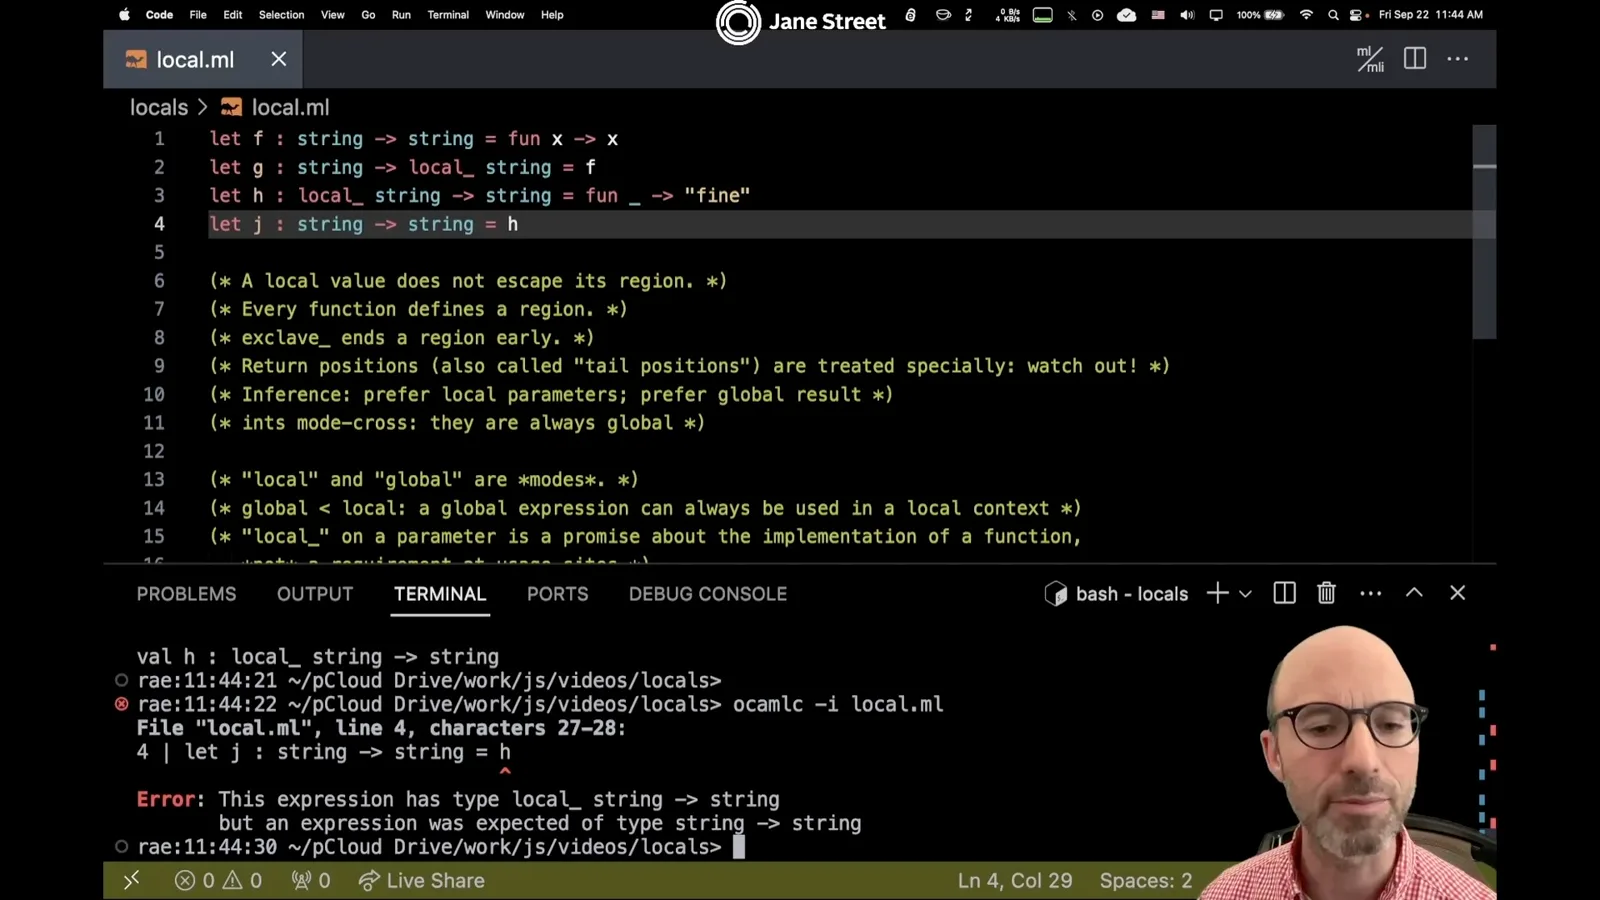Change indentation via 'Spaces: 2'
Image resolution: width=1600 pixels, height=900 pixels.
(x=1146, y=881)
